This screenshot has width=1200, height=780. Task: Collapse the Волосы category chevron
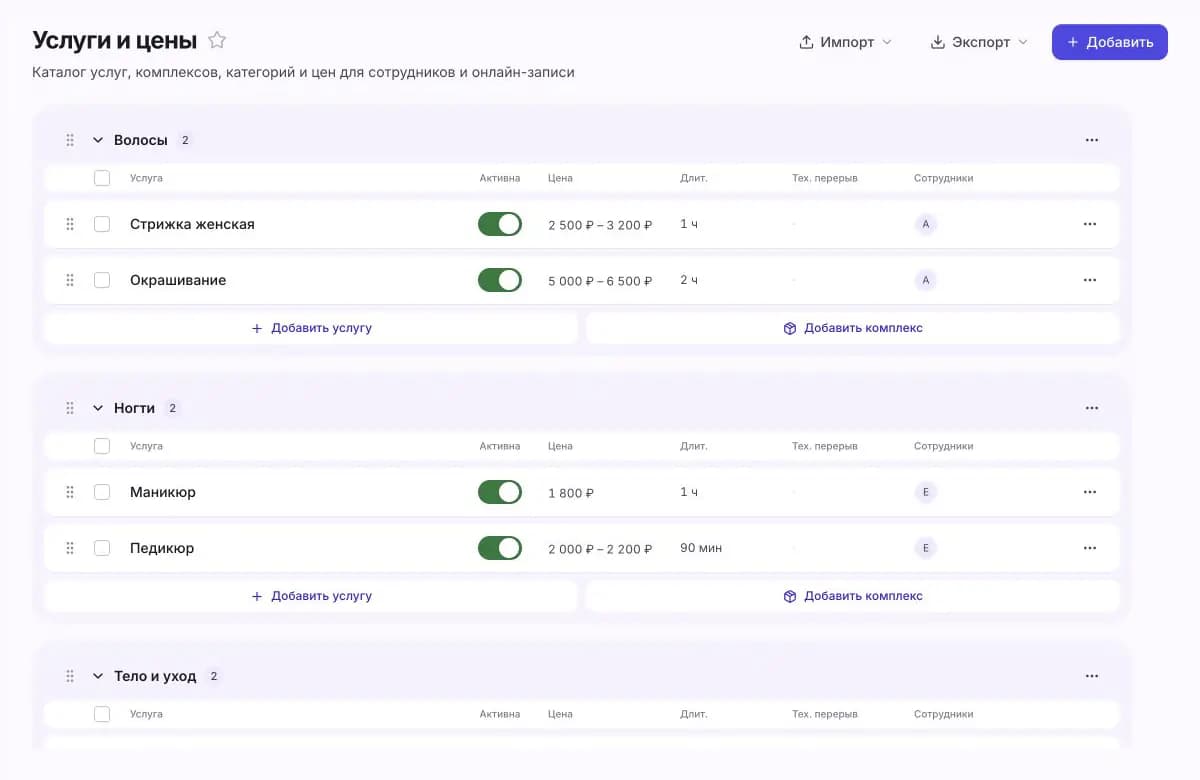(x=98, y=140)
